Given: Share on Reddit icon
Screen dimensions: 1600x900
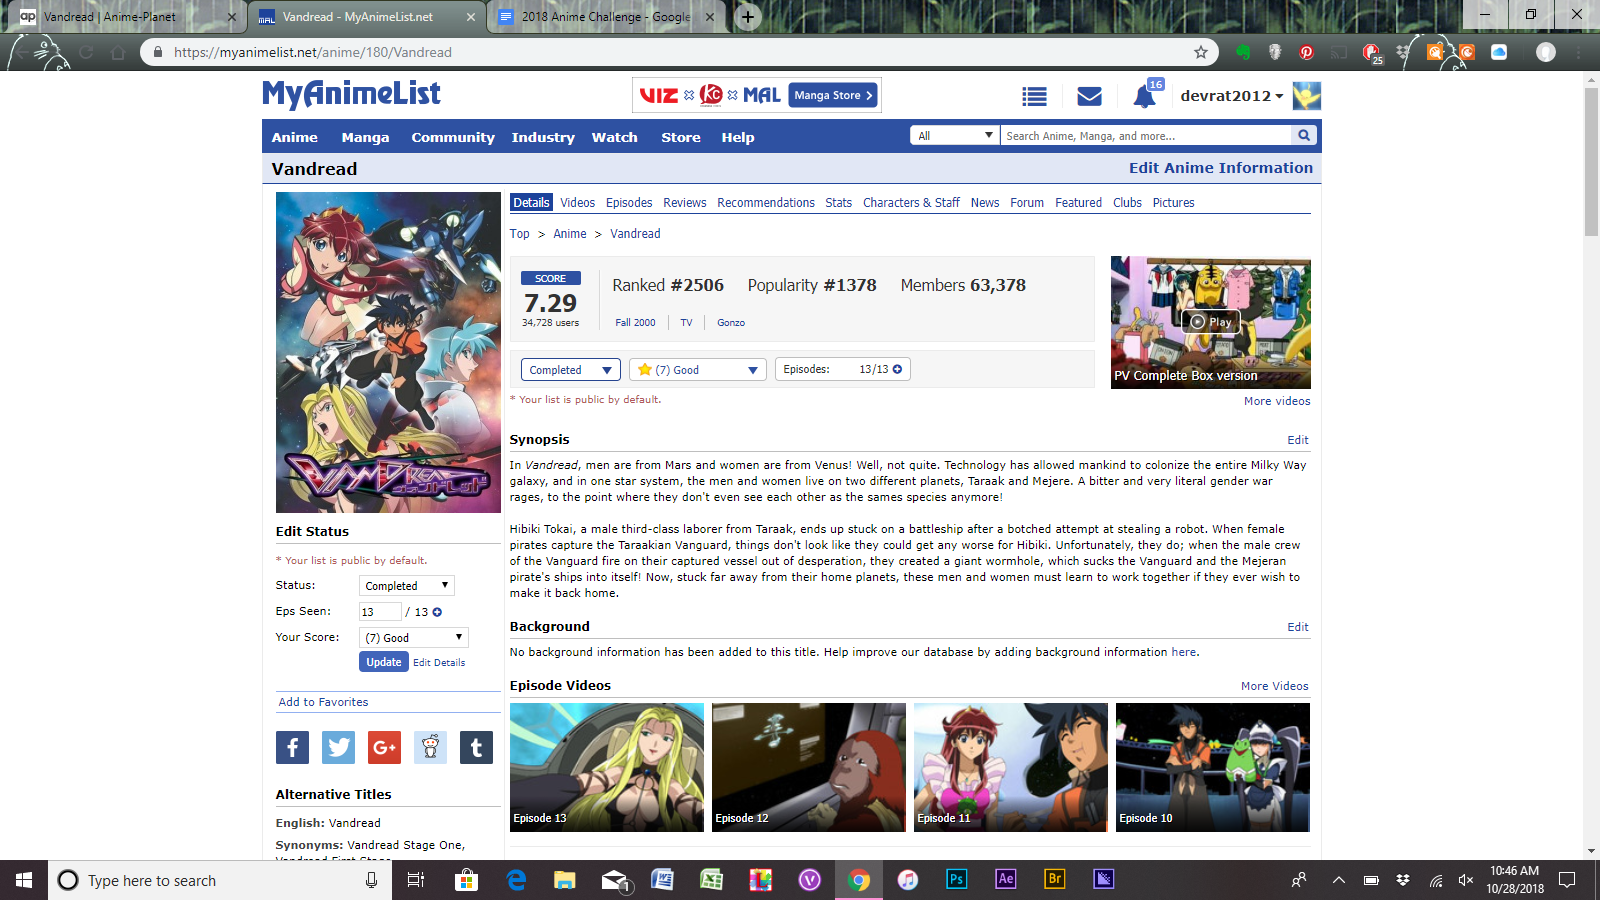Looking at the screenshot, I should coord(430,747).
